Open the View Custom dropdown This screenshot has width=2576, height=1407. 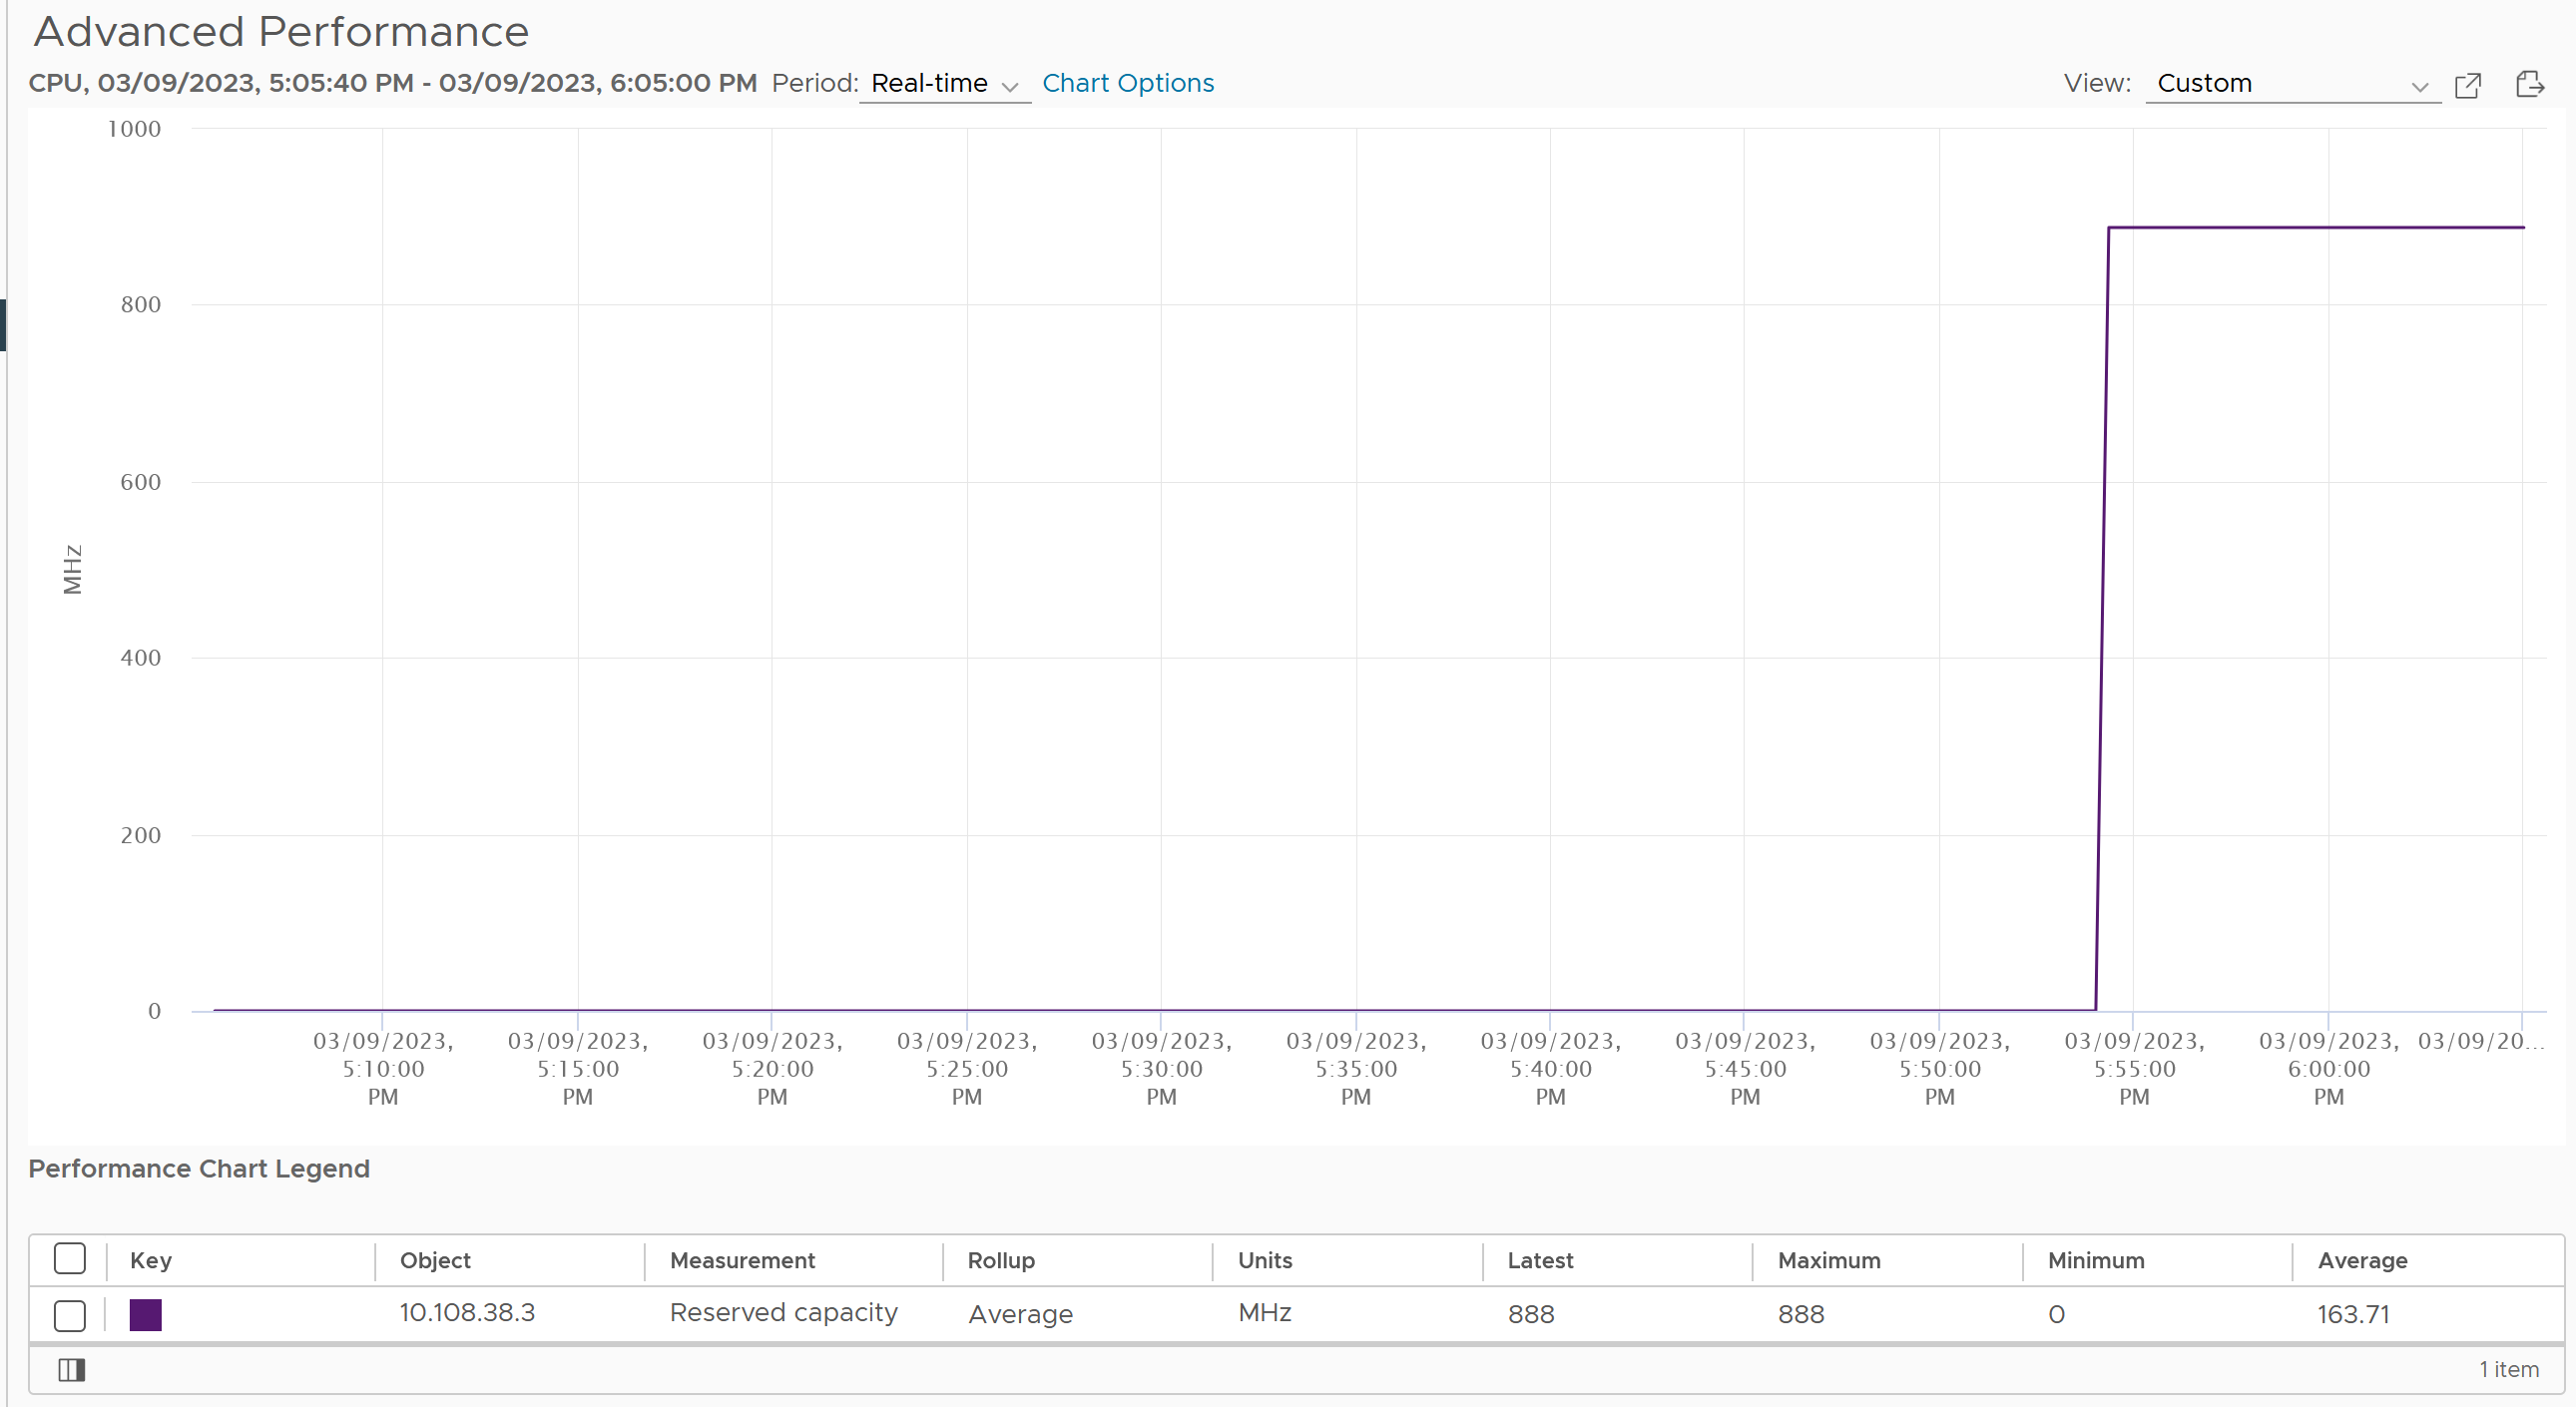(2293, 84)
